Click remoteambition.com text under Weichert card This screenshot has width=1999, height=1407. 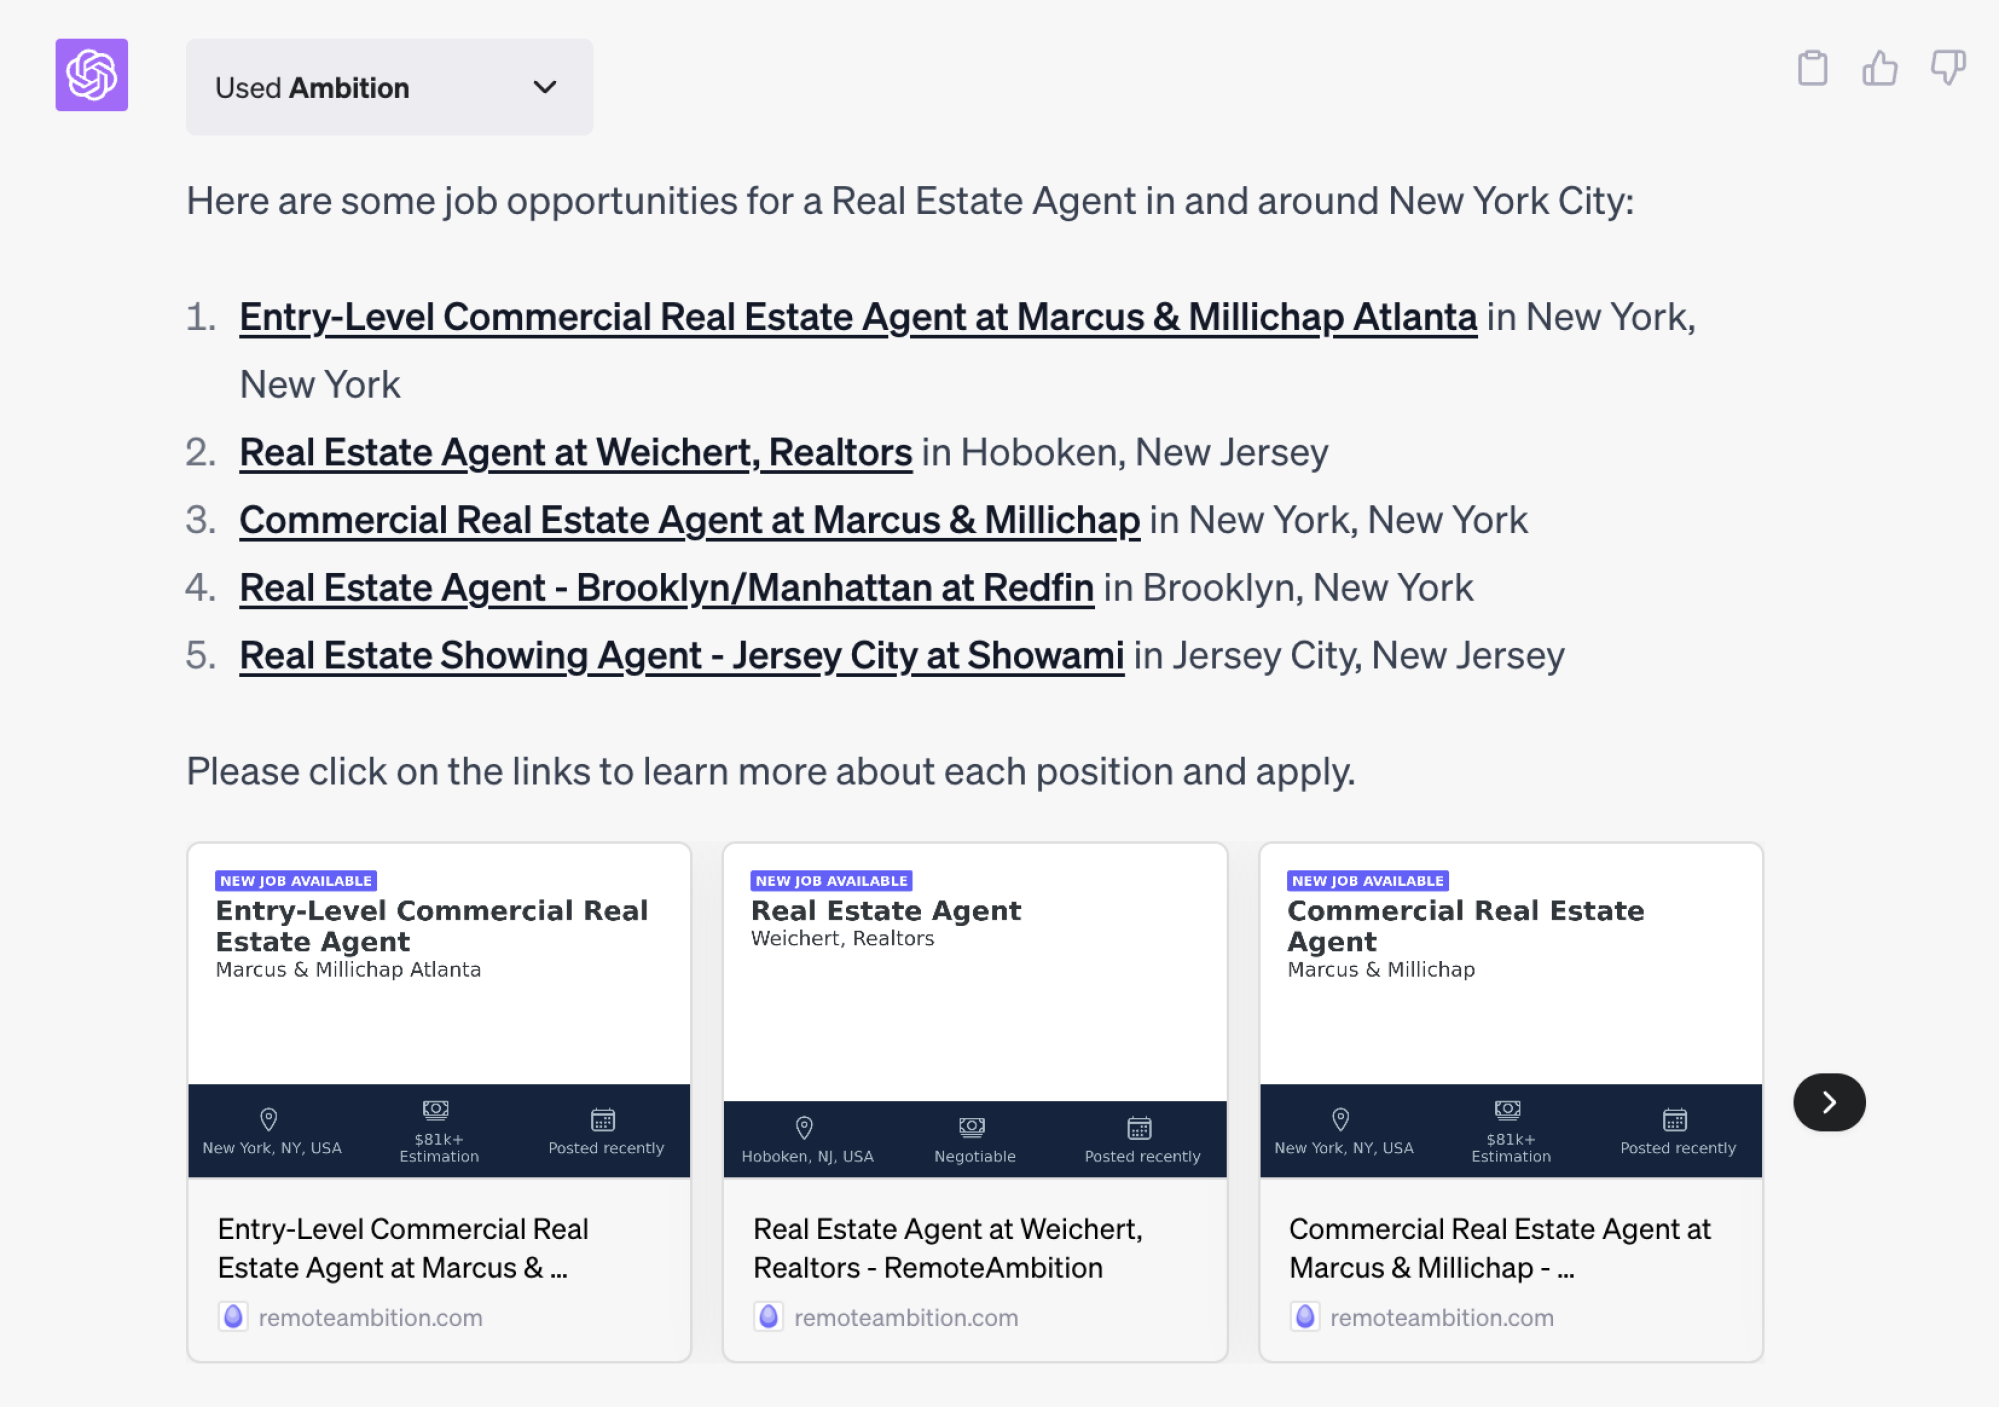tap(907, 1318)
